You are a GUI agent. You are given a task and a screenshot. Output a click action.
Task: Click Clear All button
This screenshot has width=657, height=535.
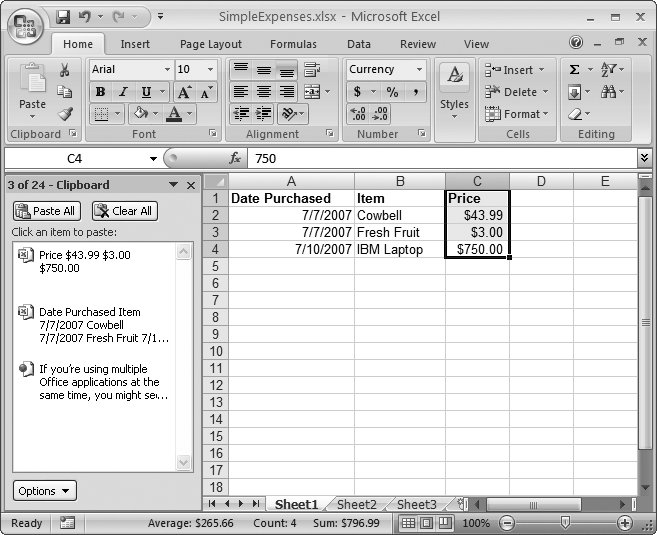(125, 211)
